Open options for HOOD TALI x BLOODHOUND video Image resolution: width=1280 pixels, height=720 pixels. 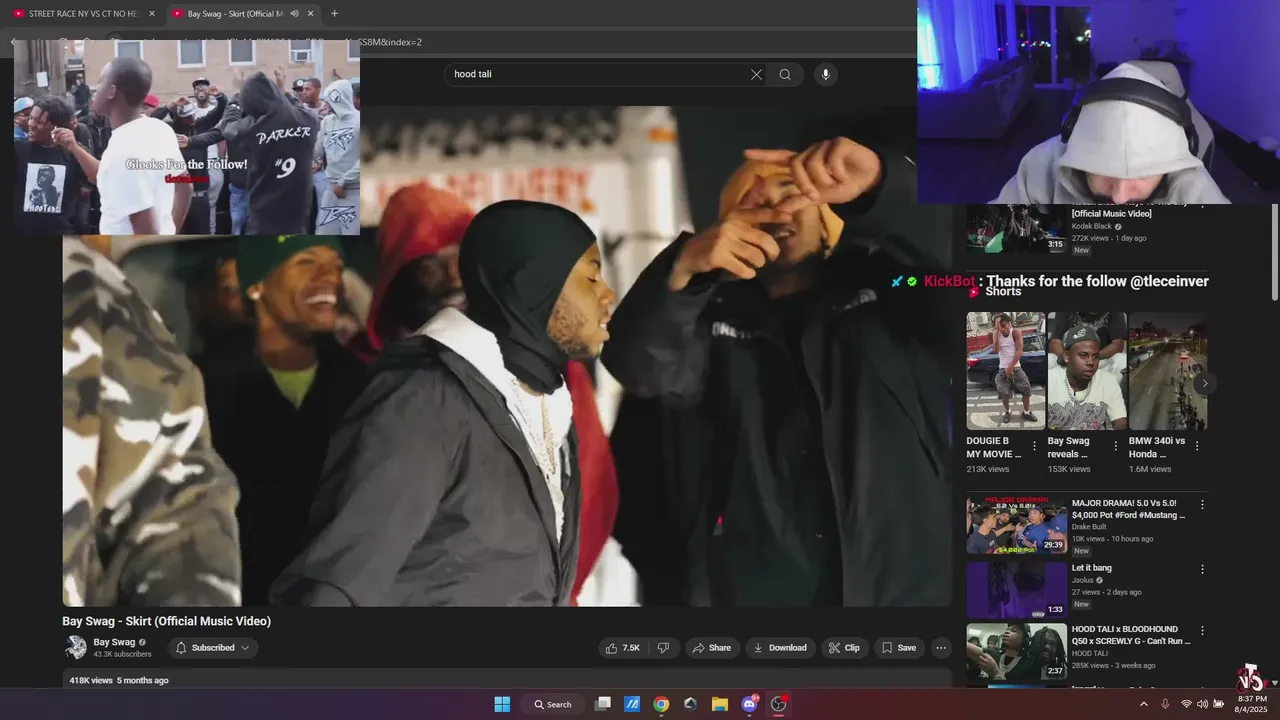1202,631
